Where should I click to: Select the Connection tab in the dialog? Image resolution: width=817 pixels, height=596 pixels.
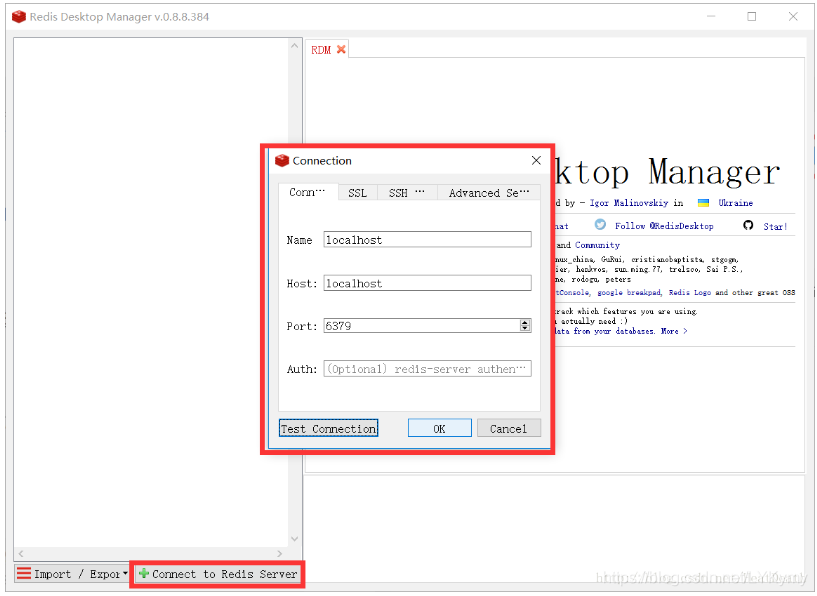(307, 192)
